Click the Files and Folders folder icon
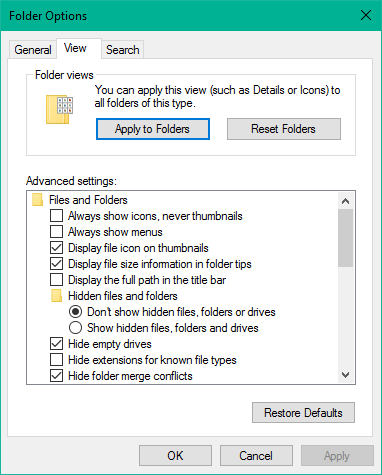The height and width of the screenshot is (475, 382). tap(37, 200)
